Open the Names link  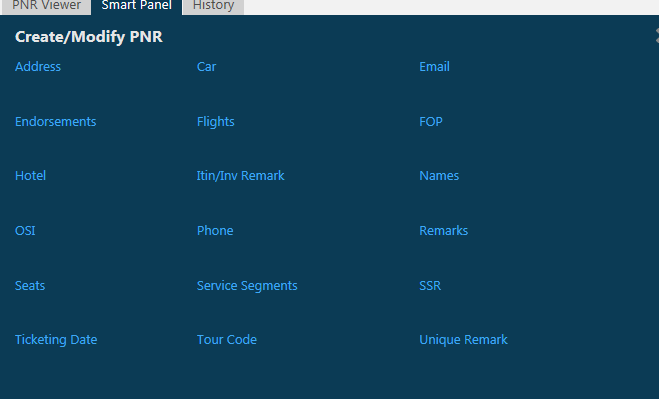coord(439,175)
